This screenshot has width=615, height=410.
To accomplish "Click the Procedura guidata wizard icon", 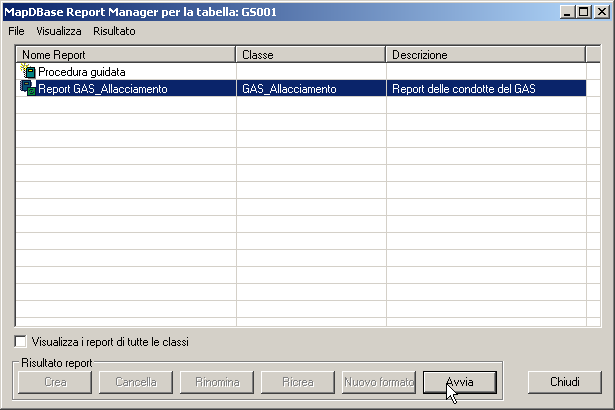I will (27, 72).
